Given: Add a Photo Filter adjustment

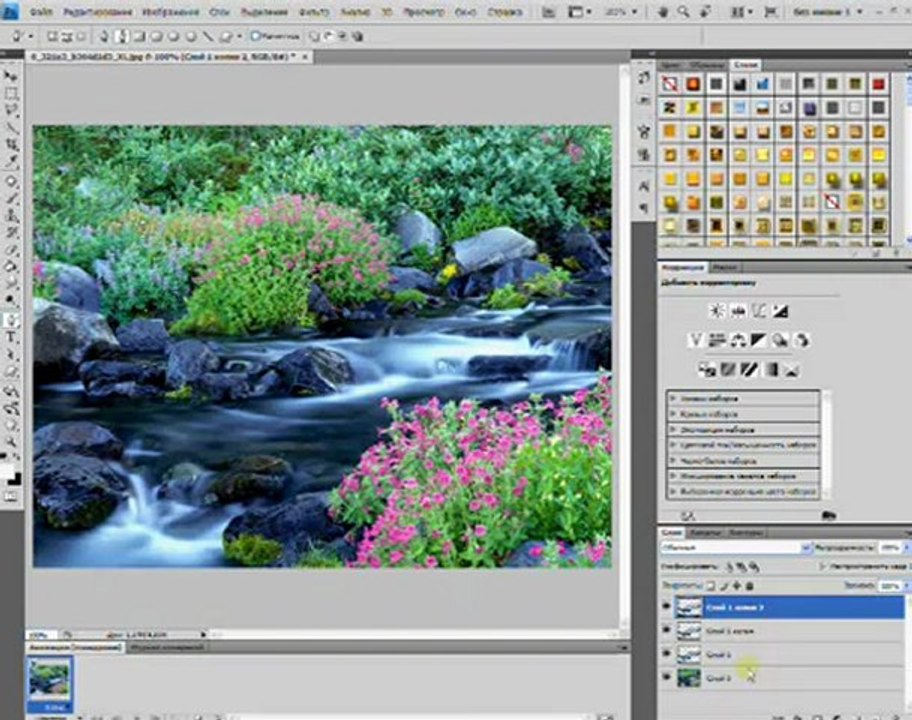Looking at the screenshot, I should pos(780,340).
